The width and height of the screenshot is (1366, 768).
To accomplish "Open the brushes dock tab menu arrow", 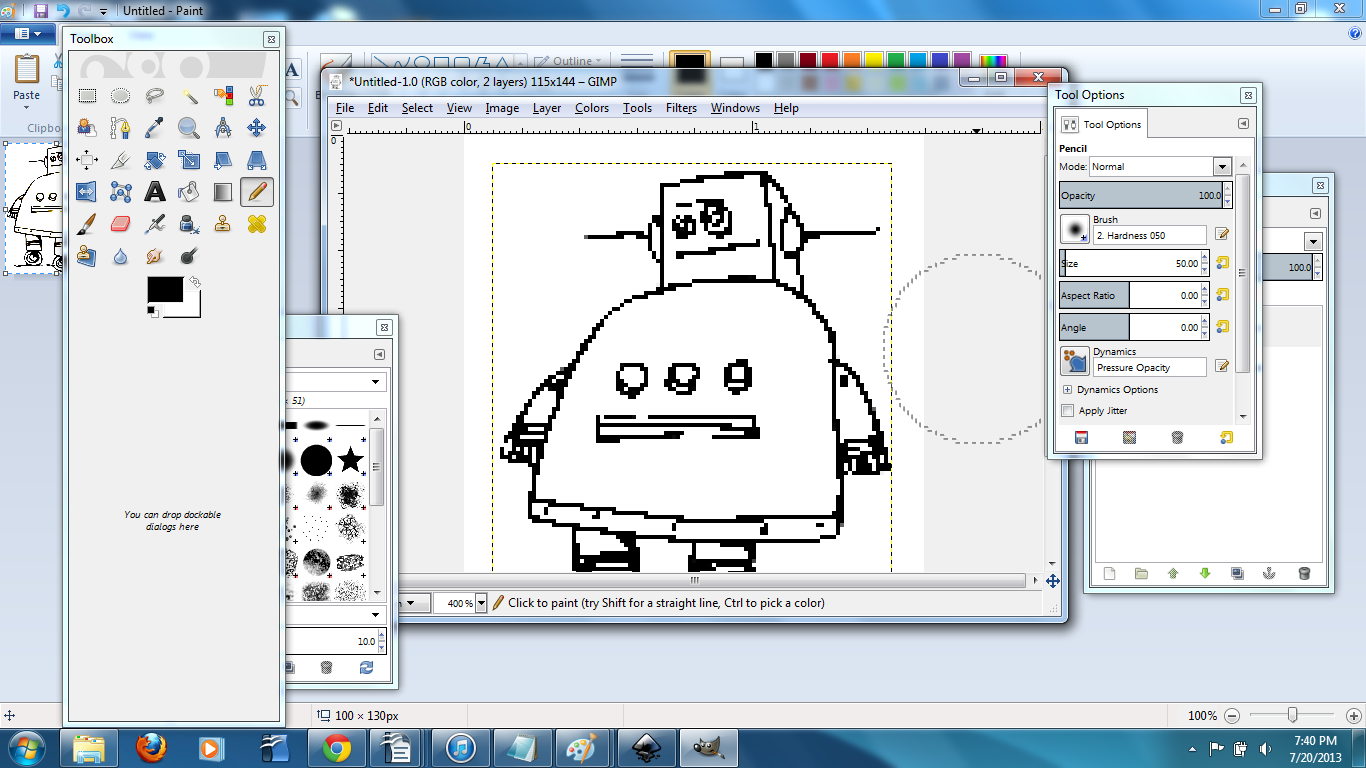I will pyautogui.click(x=379, y=355).
